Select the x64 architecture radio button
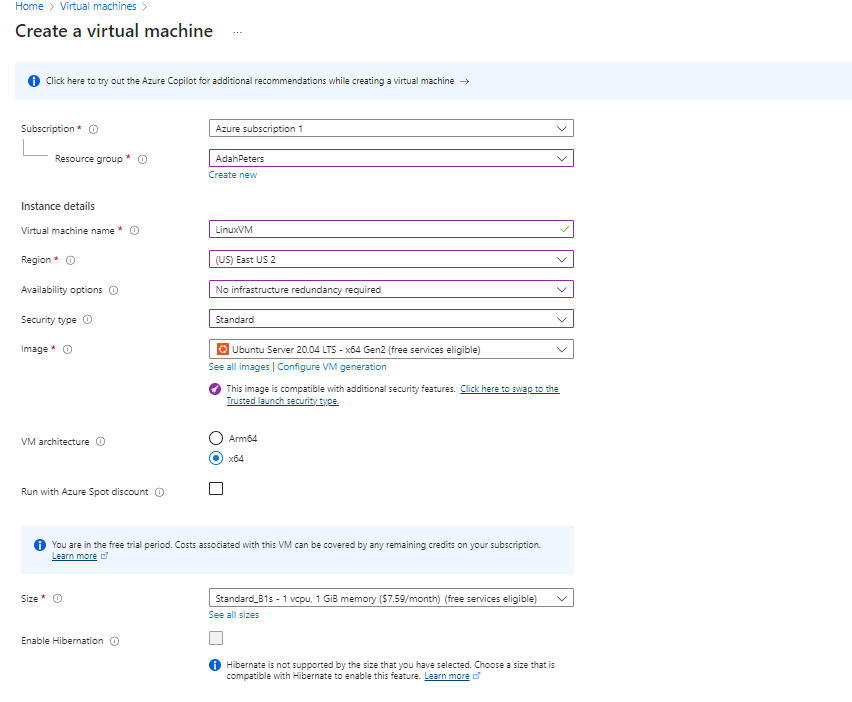Screen dimensions: 852x702 (x=216, y=459)
